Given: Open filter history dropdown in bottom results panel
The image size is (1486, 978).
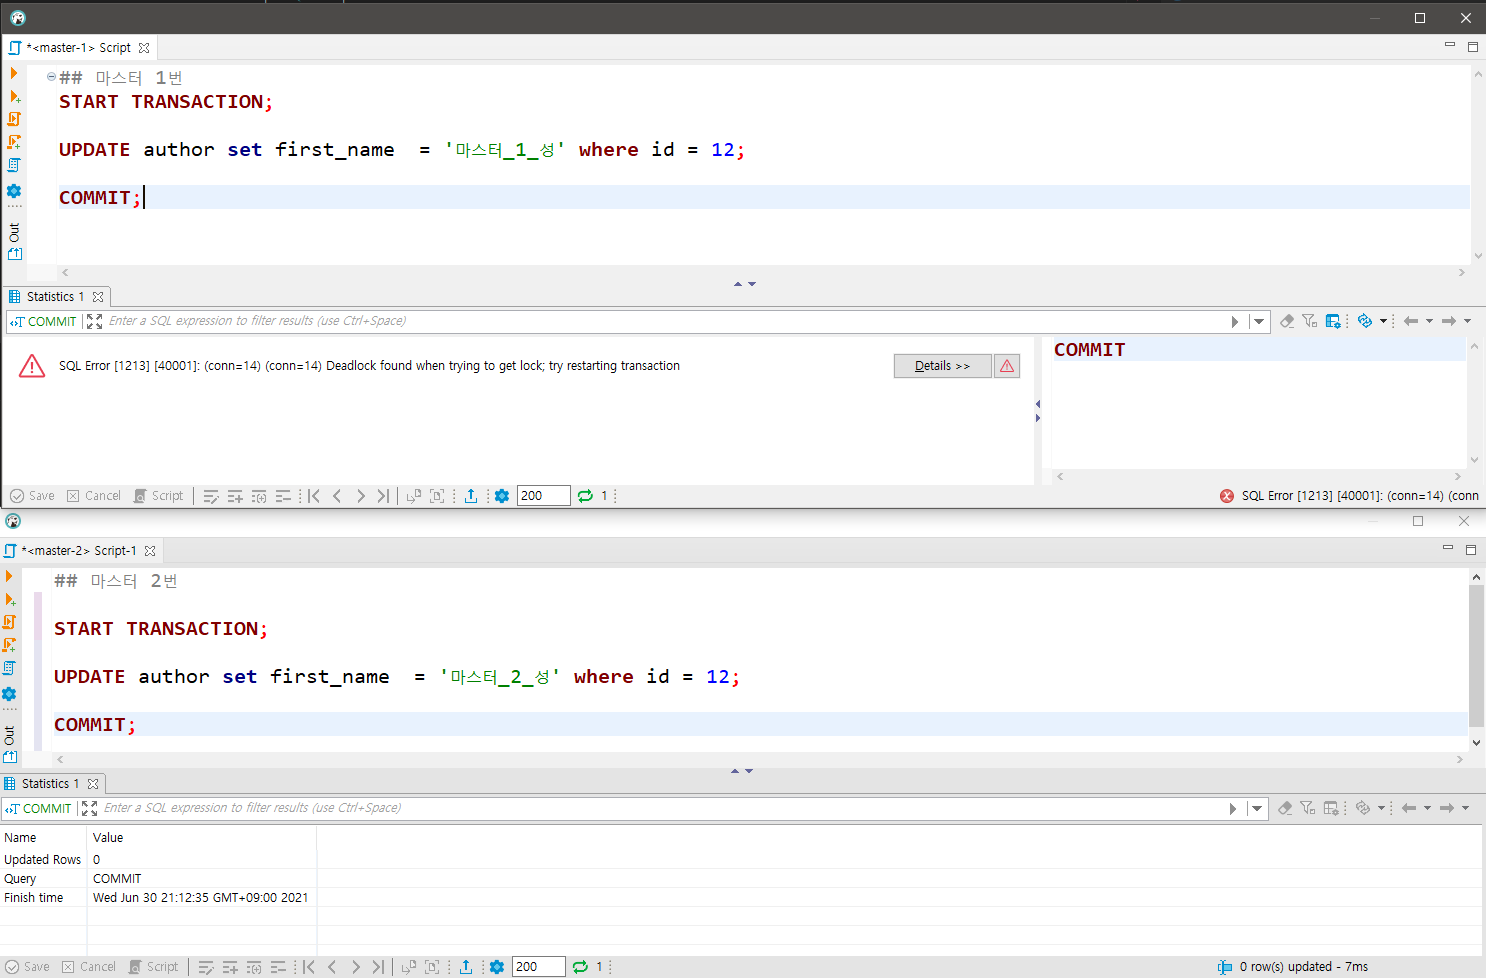Looking at the screenshot, I should 1257,808.
